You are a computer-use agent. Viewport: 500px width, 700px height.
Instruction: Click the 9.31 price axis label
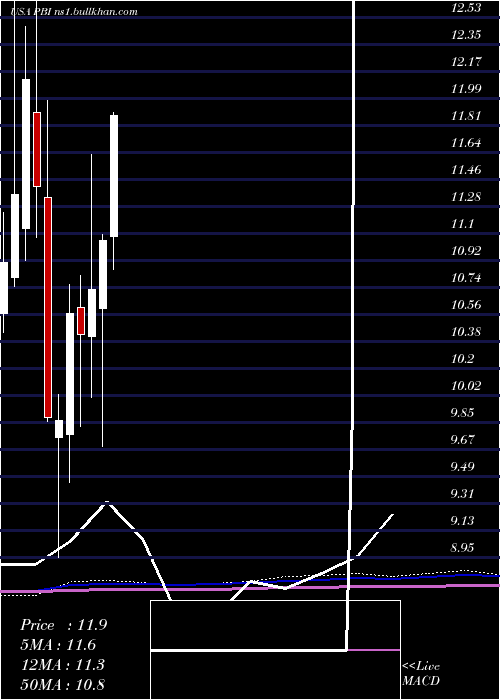pos(462,494)
